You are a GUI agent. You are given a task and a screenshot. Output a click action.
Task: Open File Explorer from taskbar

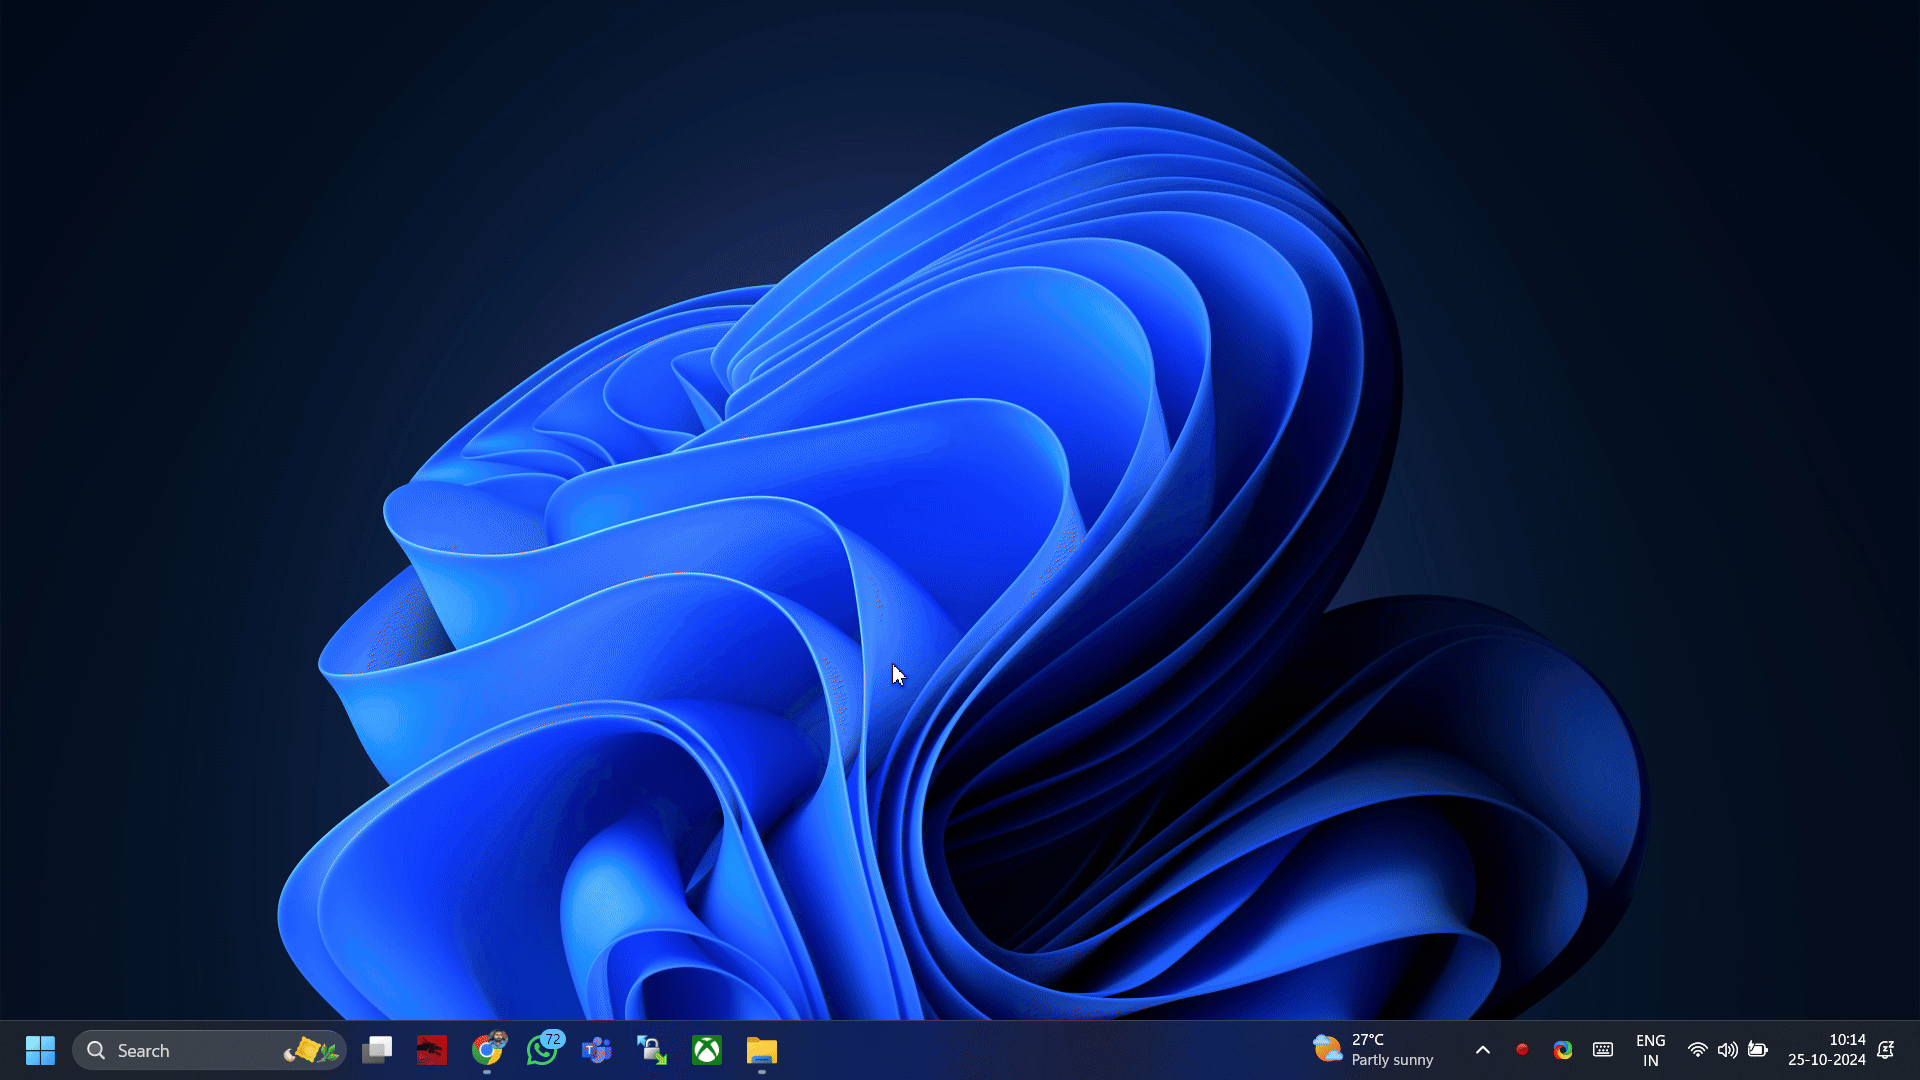(x=762, y=1050)
